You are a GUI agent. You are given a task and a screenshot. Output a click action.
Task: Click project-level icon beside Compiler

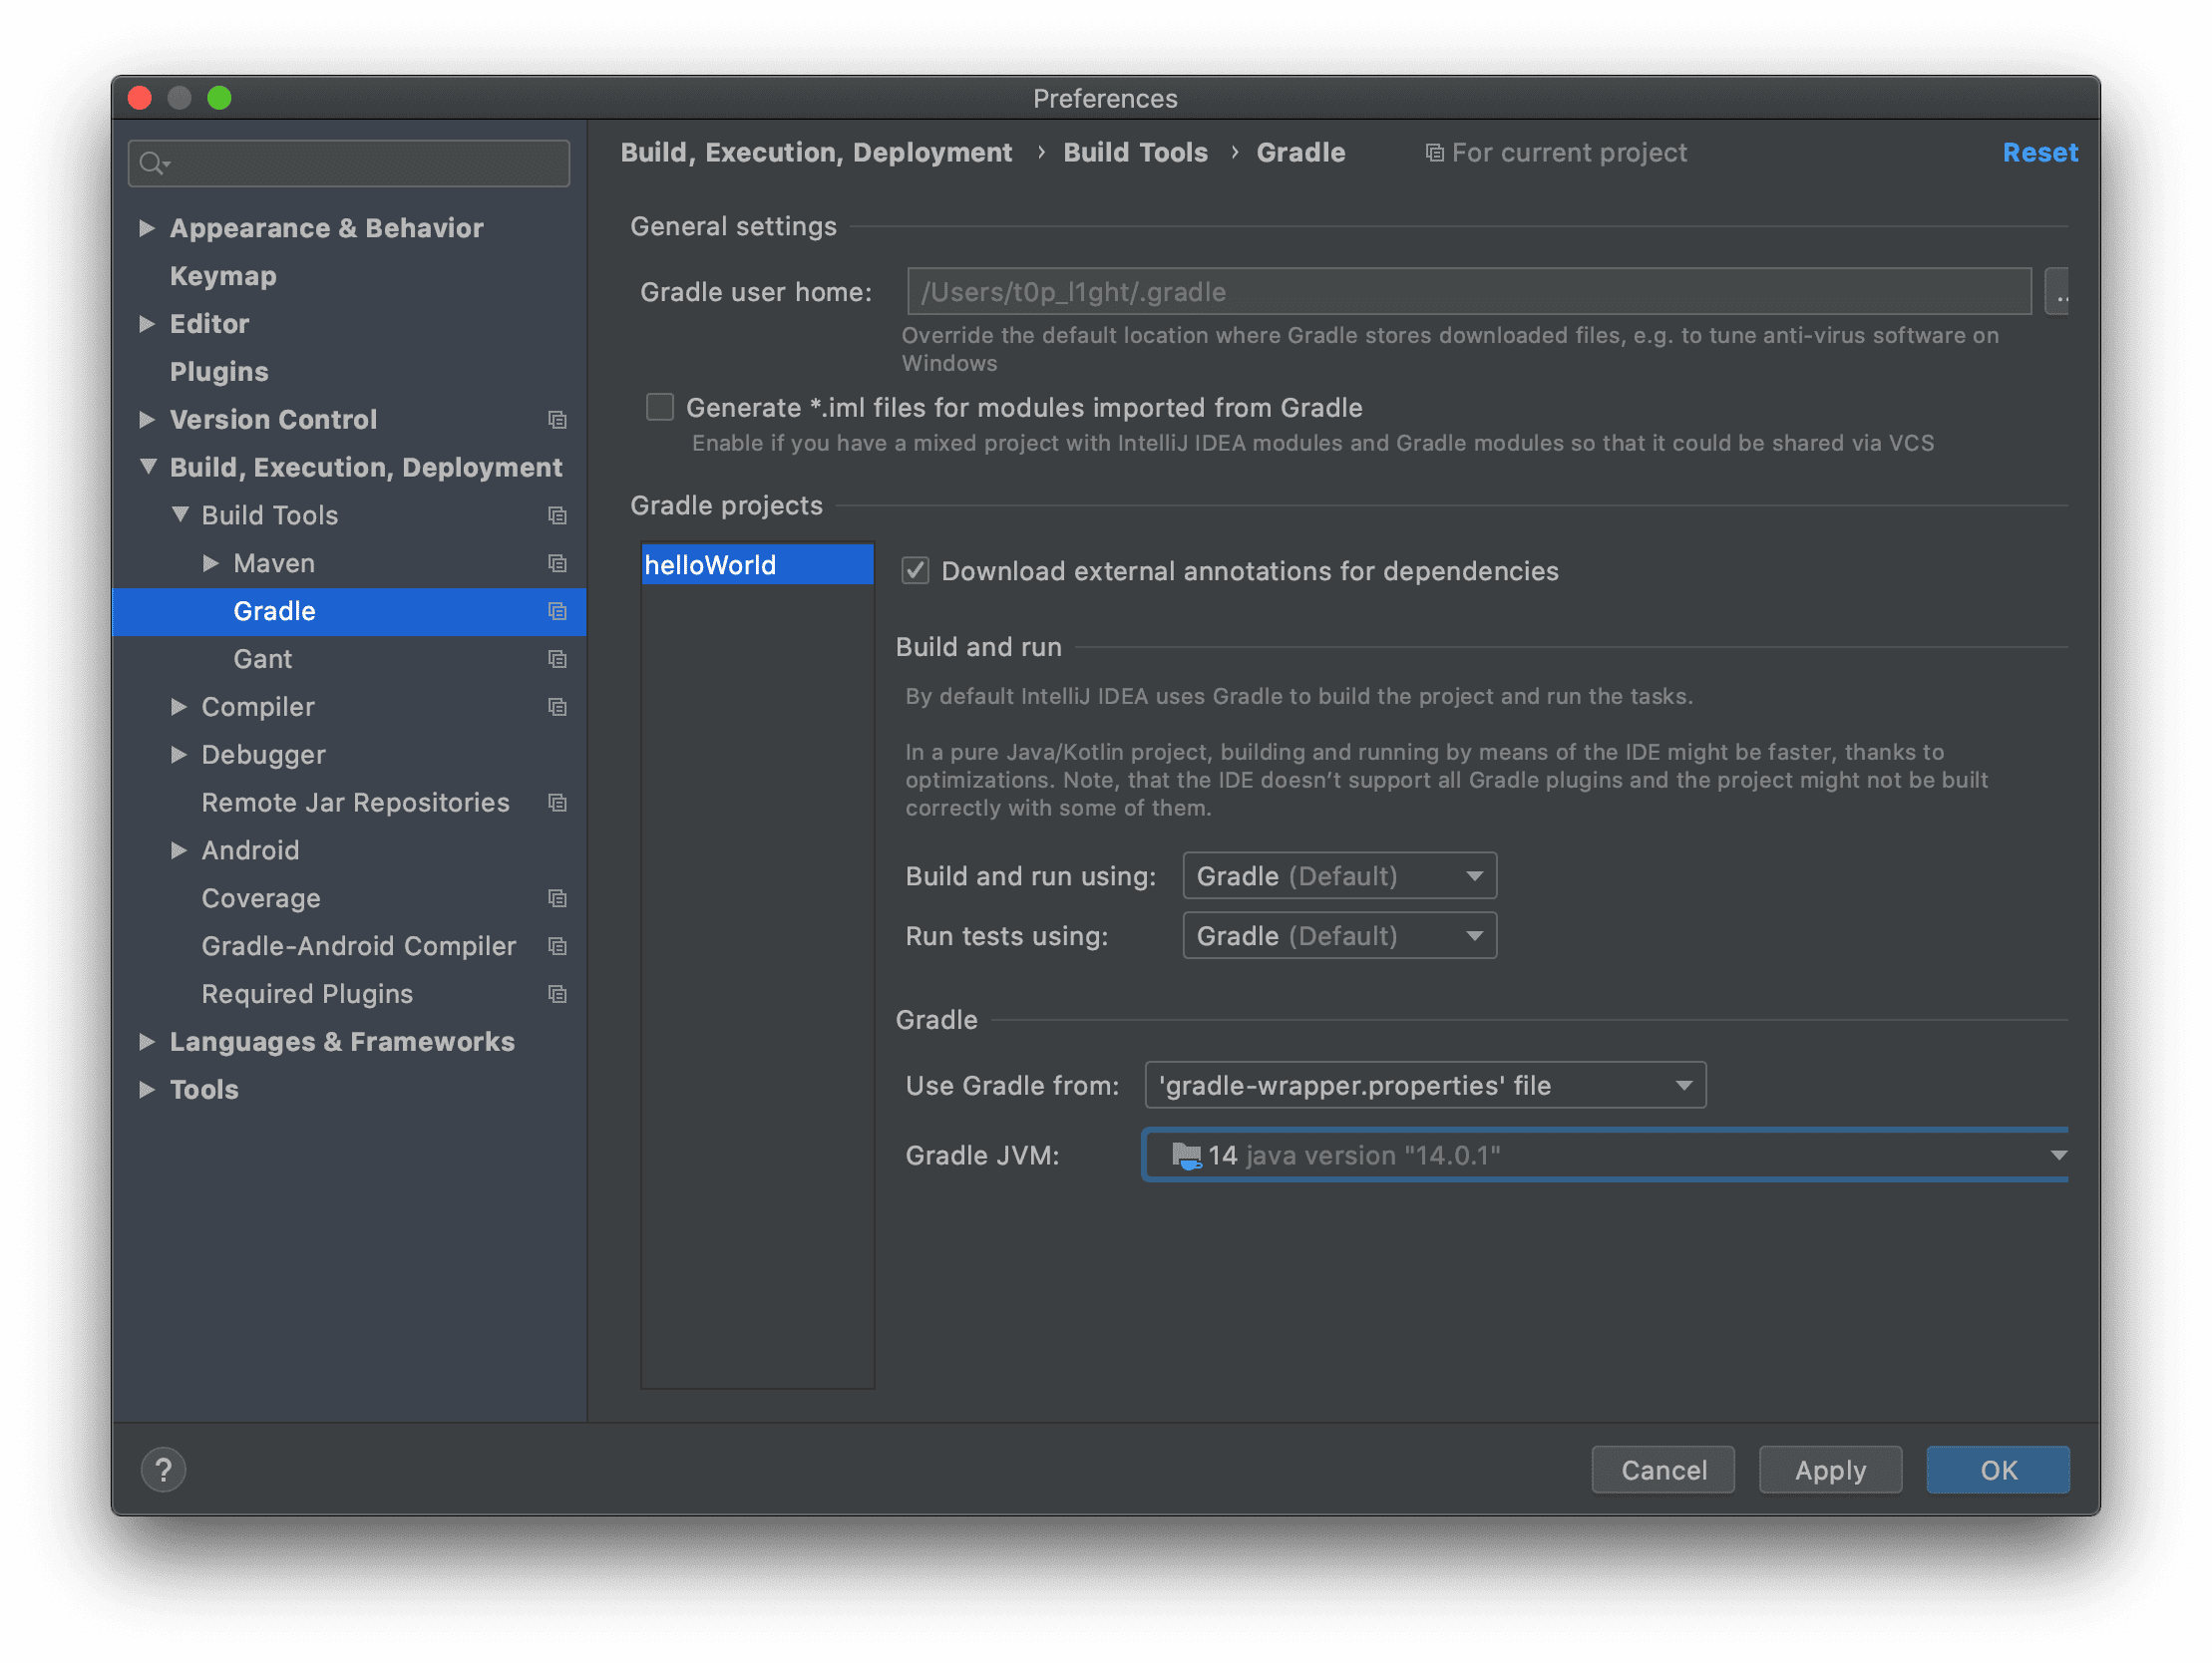557,707
